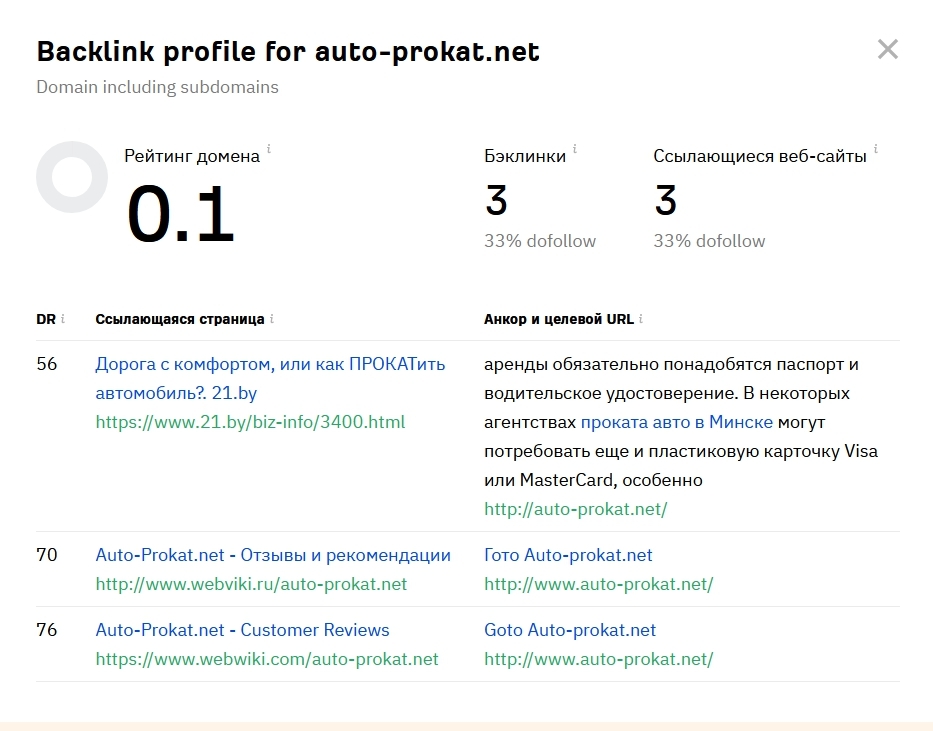Click the Backlinks count of 3
The width and height of the screenshot is (933, 731).
click(496, 200)
